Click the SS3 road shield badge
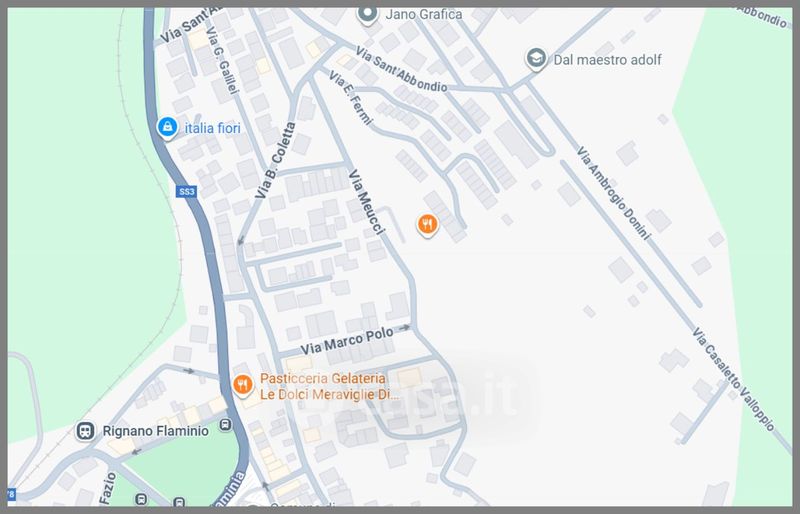 point(185,191)
